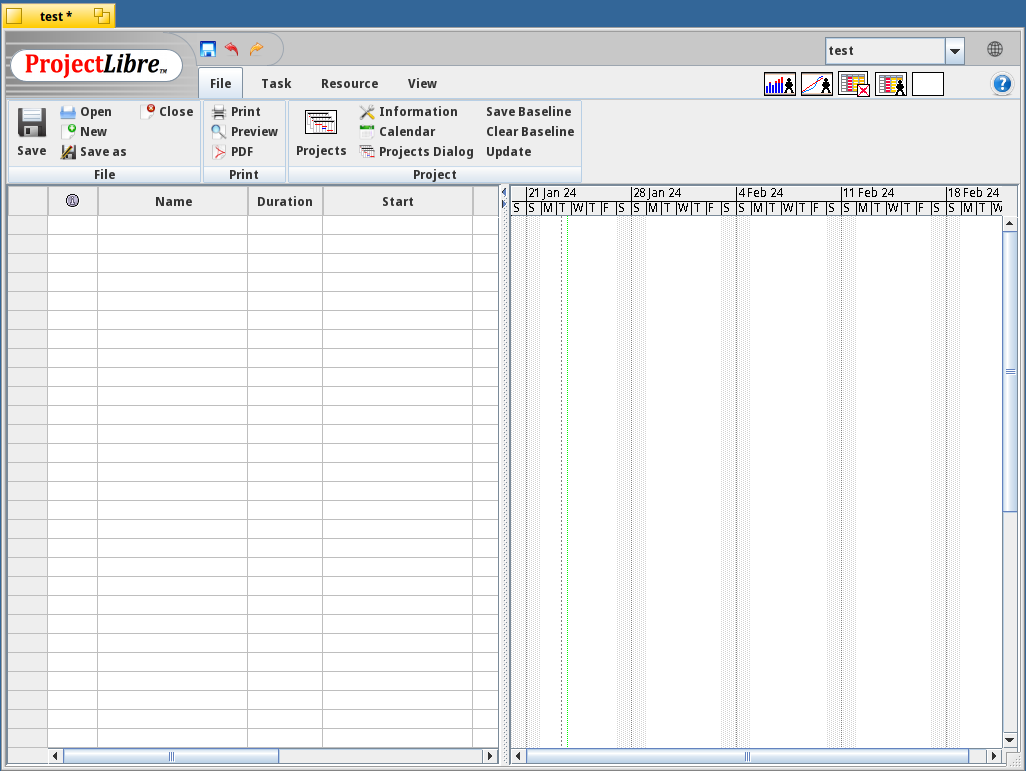The height and width of the screenshot is (771, 1026).
Task: Open project Information
Action: [x=408, y=112]
